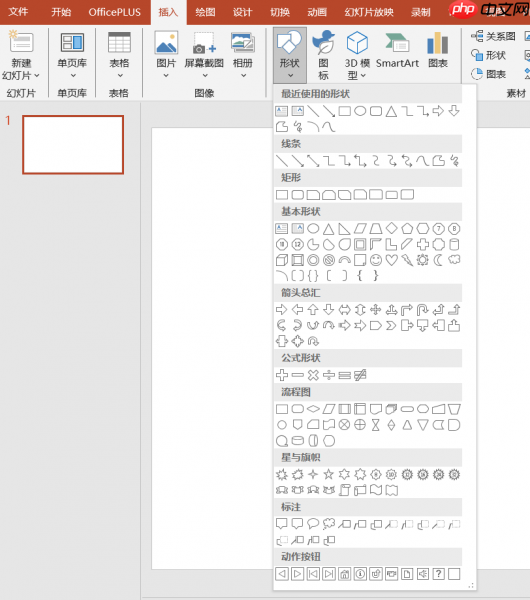Pick the help question-mark action button
This screenshot has width=530, height=600.
tap(439, 574)
